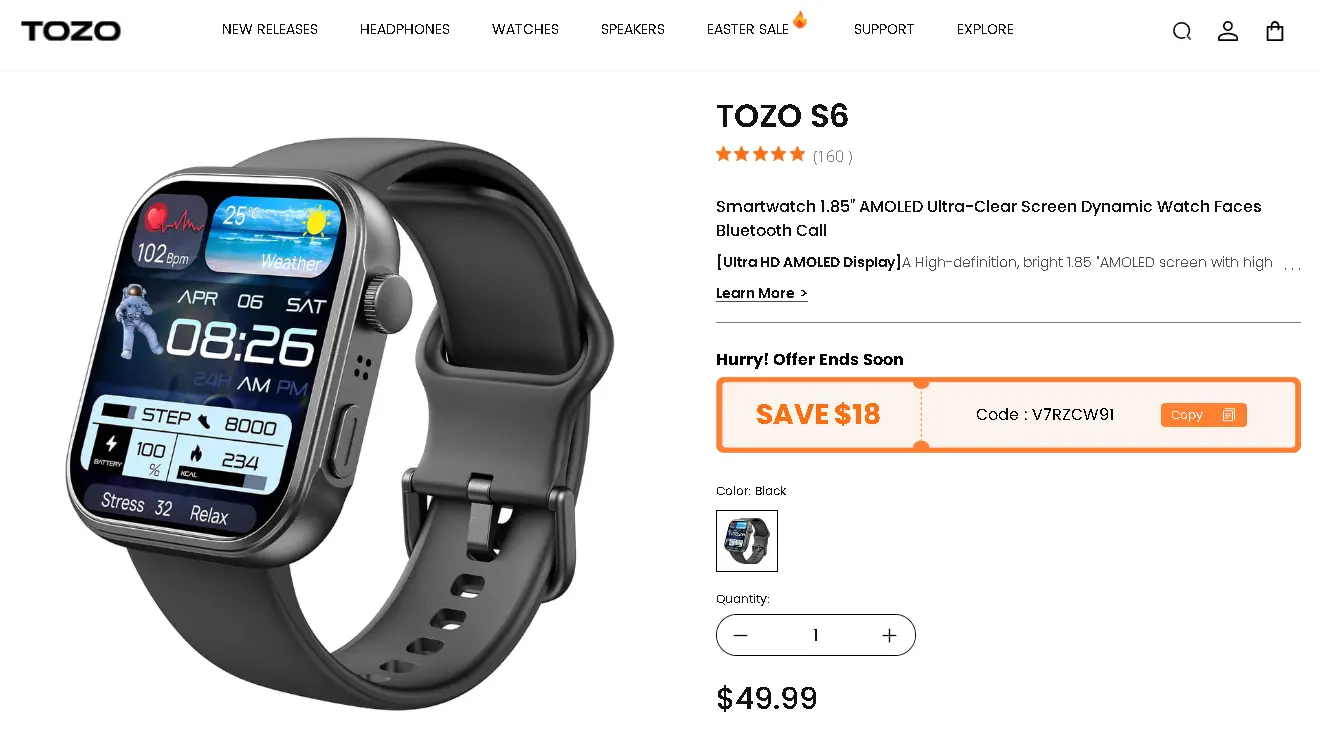Open the (160) reviews count link
This screenshot has width=1320, height=745.
pyautogui.click(x=832, y=156)
